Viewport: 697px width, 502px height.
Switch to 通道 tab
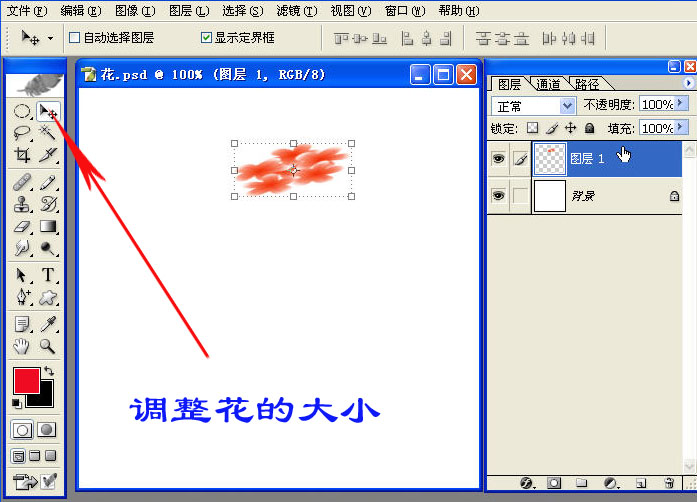pos(548,84)
